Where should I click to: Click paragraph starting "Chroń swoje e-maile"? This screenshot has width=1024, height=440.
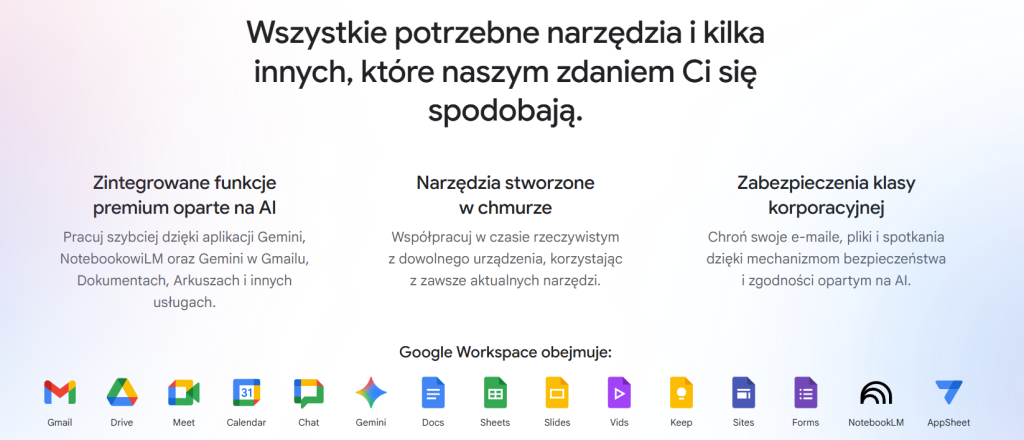(x=826, y=258)
